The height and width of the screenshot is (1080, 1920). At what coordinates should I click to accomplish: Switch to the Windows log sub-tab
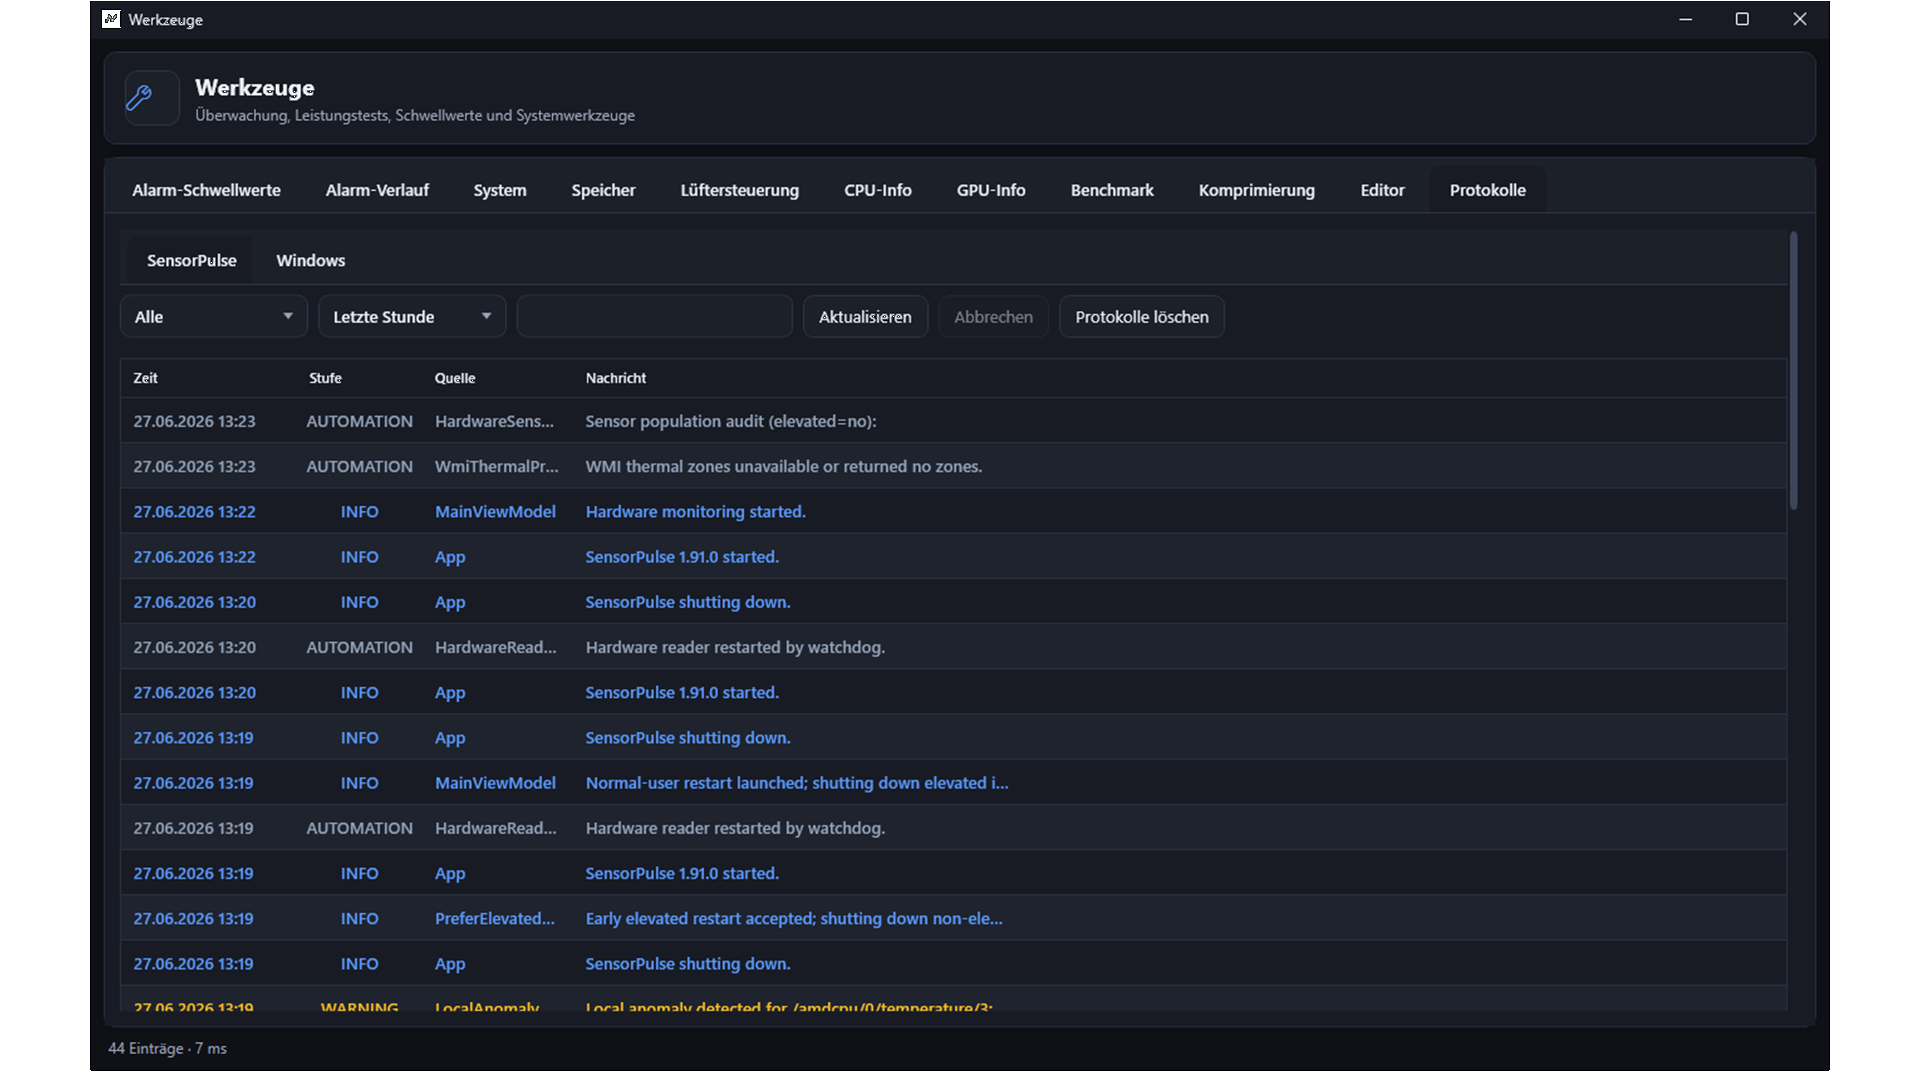tap(311, 260)
